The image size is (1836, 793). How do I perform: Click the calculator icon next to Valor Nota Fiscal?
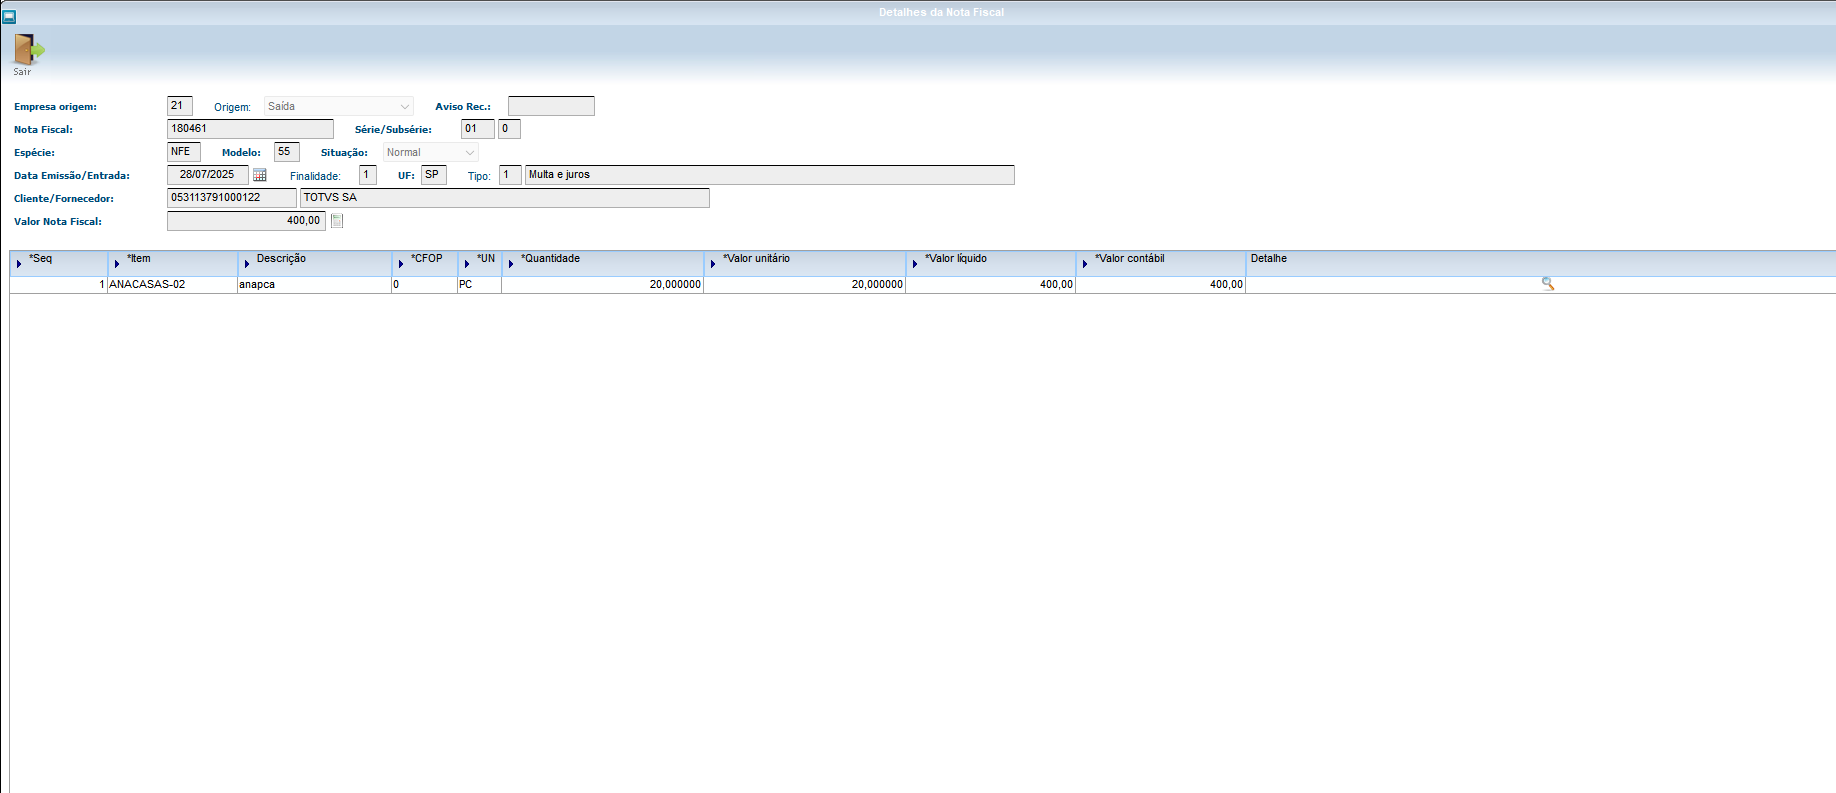point(337,221)
